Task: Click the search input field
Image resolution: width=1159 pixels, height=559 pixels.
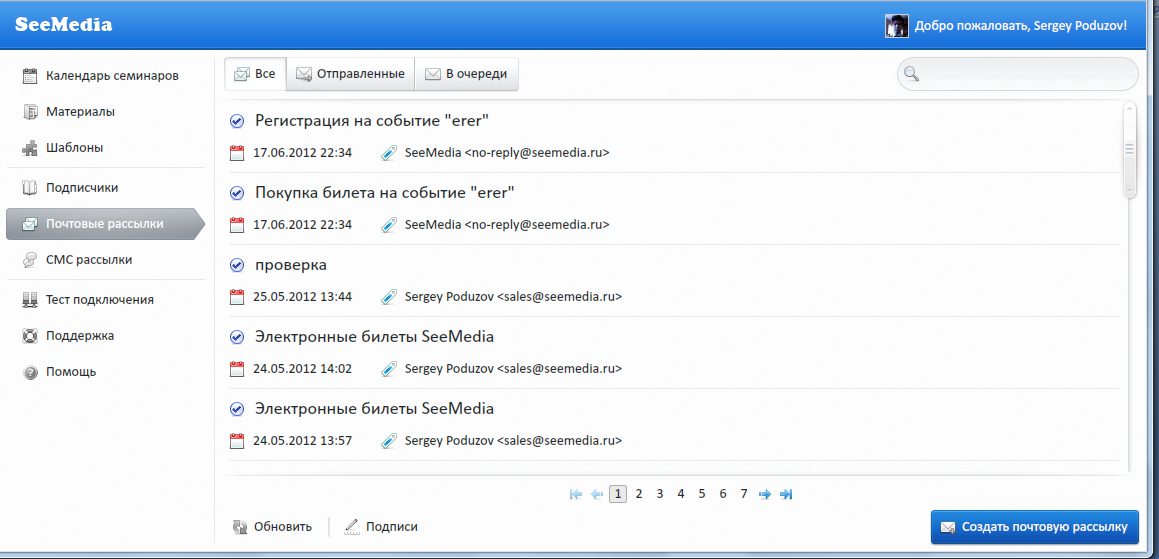Action: click(x=1018, y=74)
